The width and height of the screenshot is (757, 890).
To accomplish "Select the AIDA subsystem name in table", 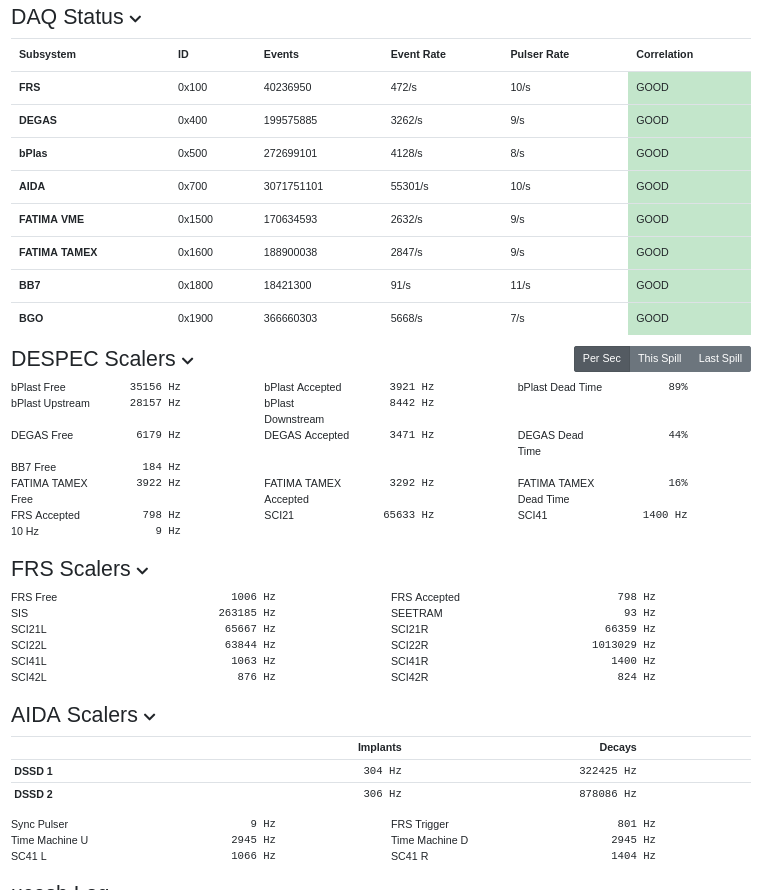I will click(32, 187).
